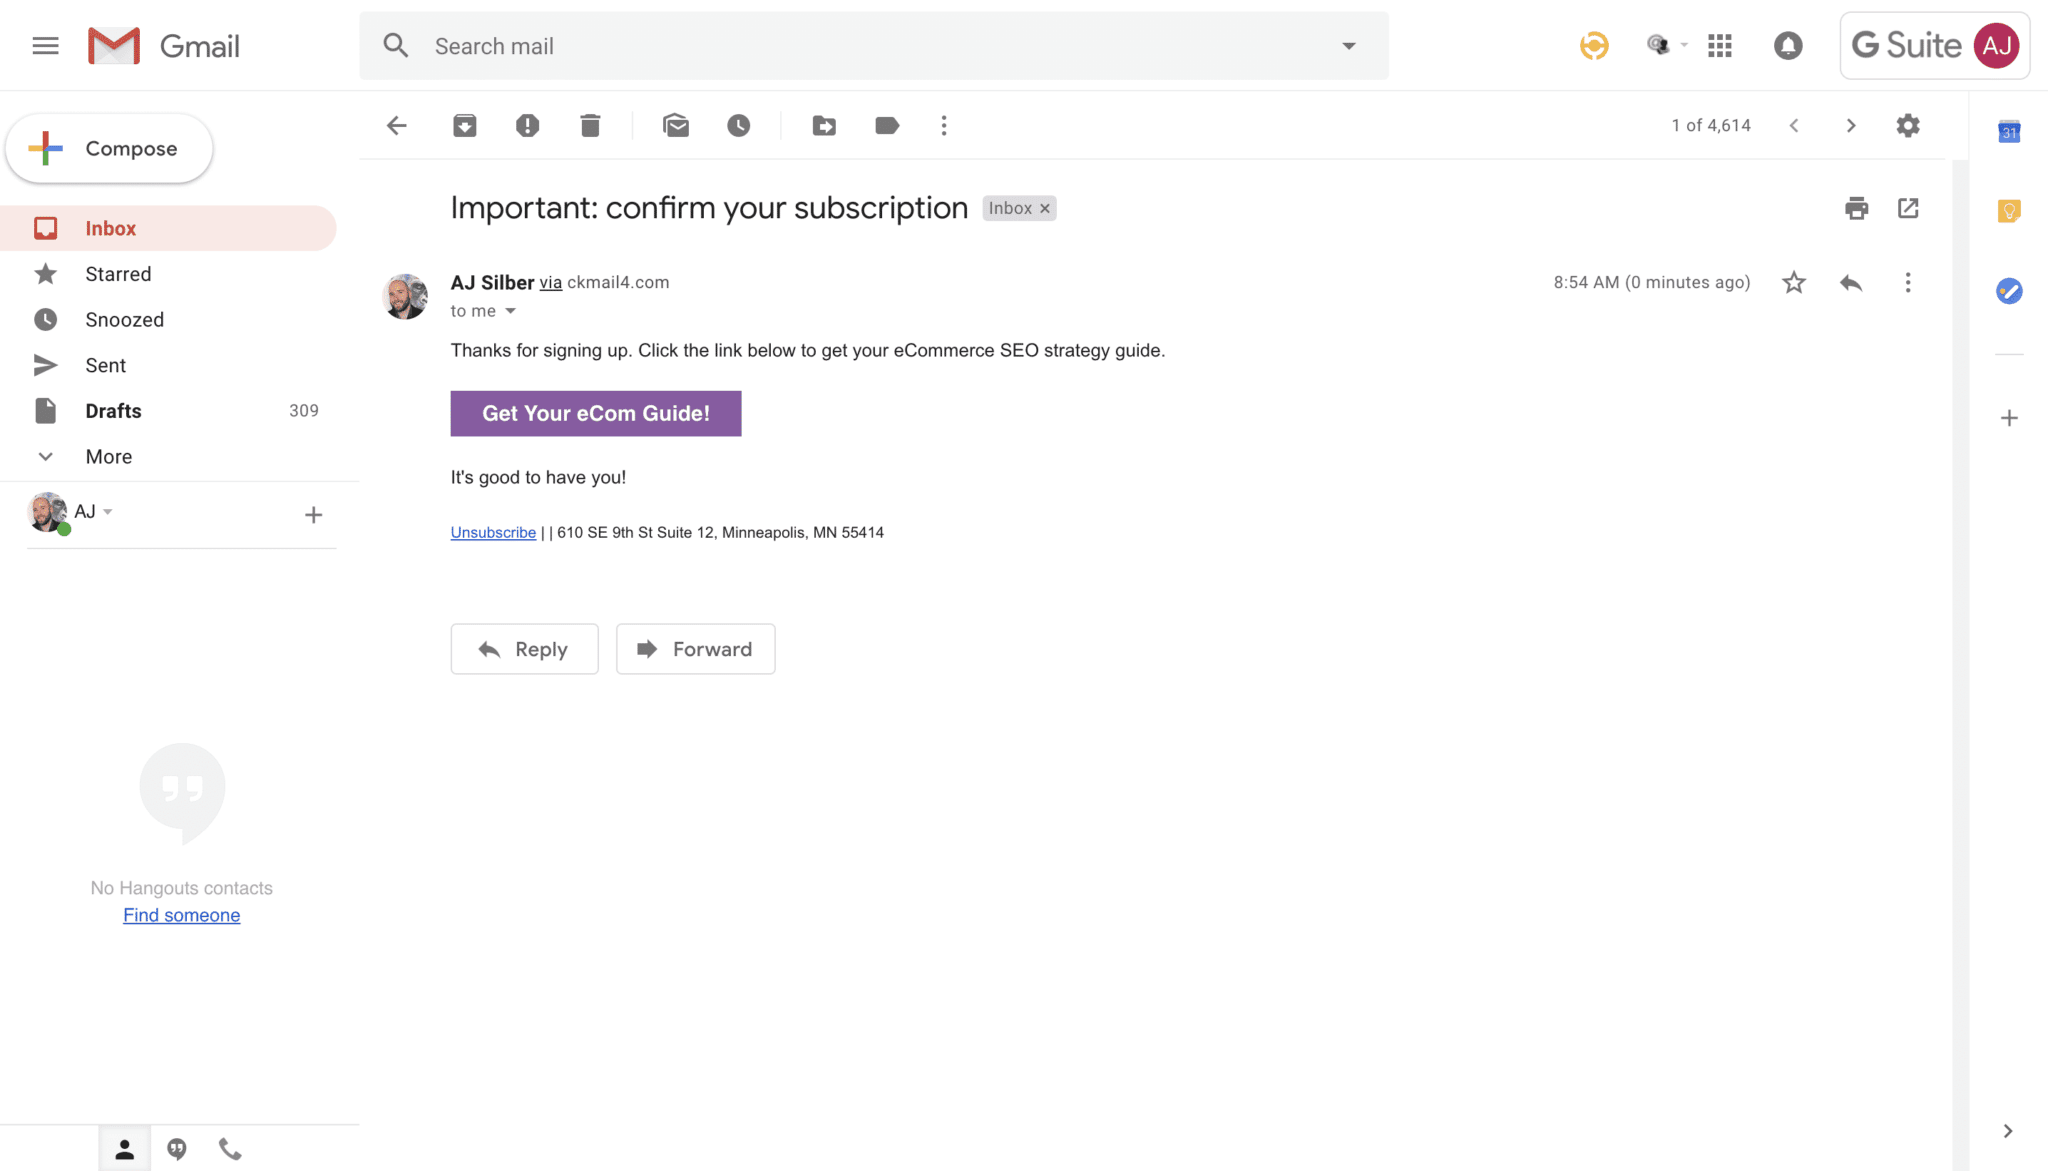Open the Move to folder icon
Screen dimensions: 2048x1171
point(824,125)
